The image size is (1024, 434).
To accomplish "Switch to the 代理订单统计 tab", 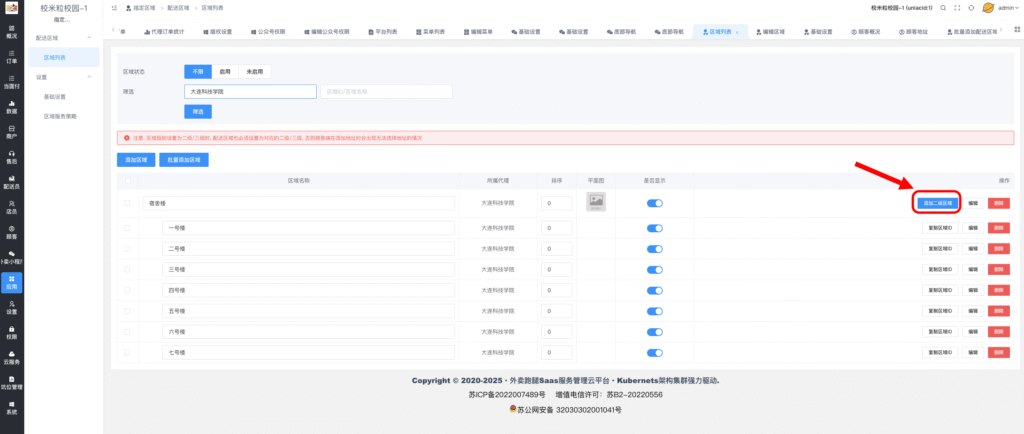I will [x=163, y=31].
